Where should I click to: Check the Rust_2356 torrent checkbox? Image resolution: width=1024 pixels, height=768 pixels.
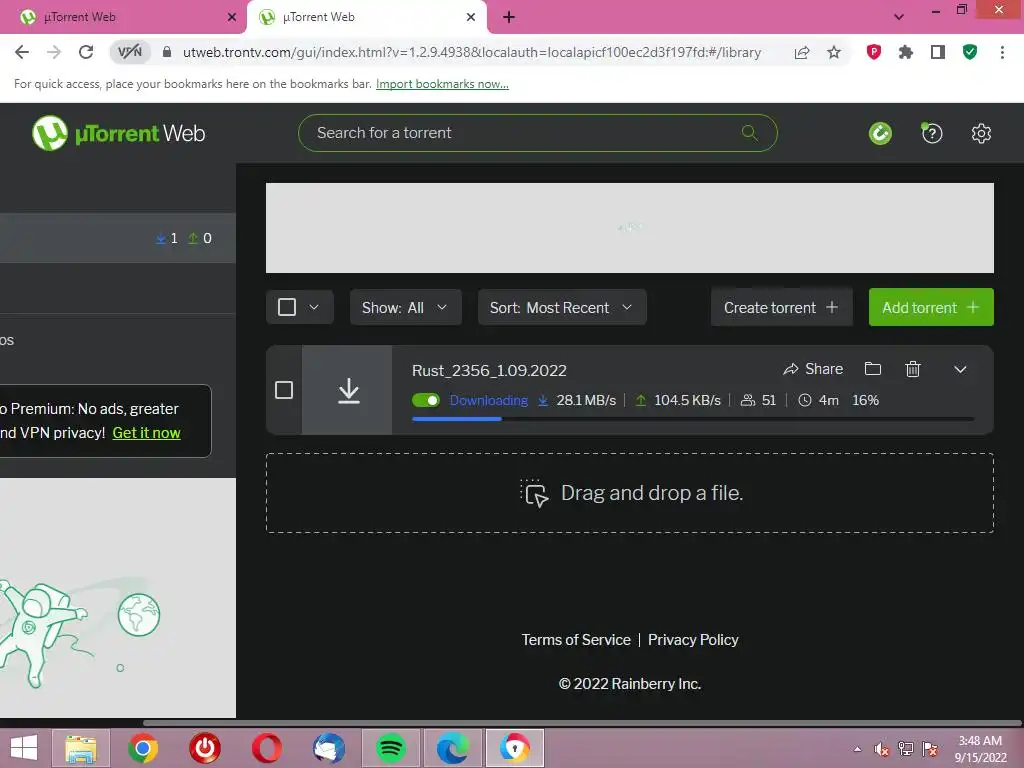tap(283, 390)
